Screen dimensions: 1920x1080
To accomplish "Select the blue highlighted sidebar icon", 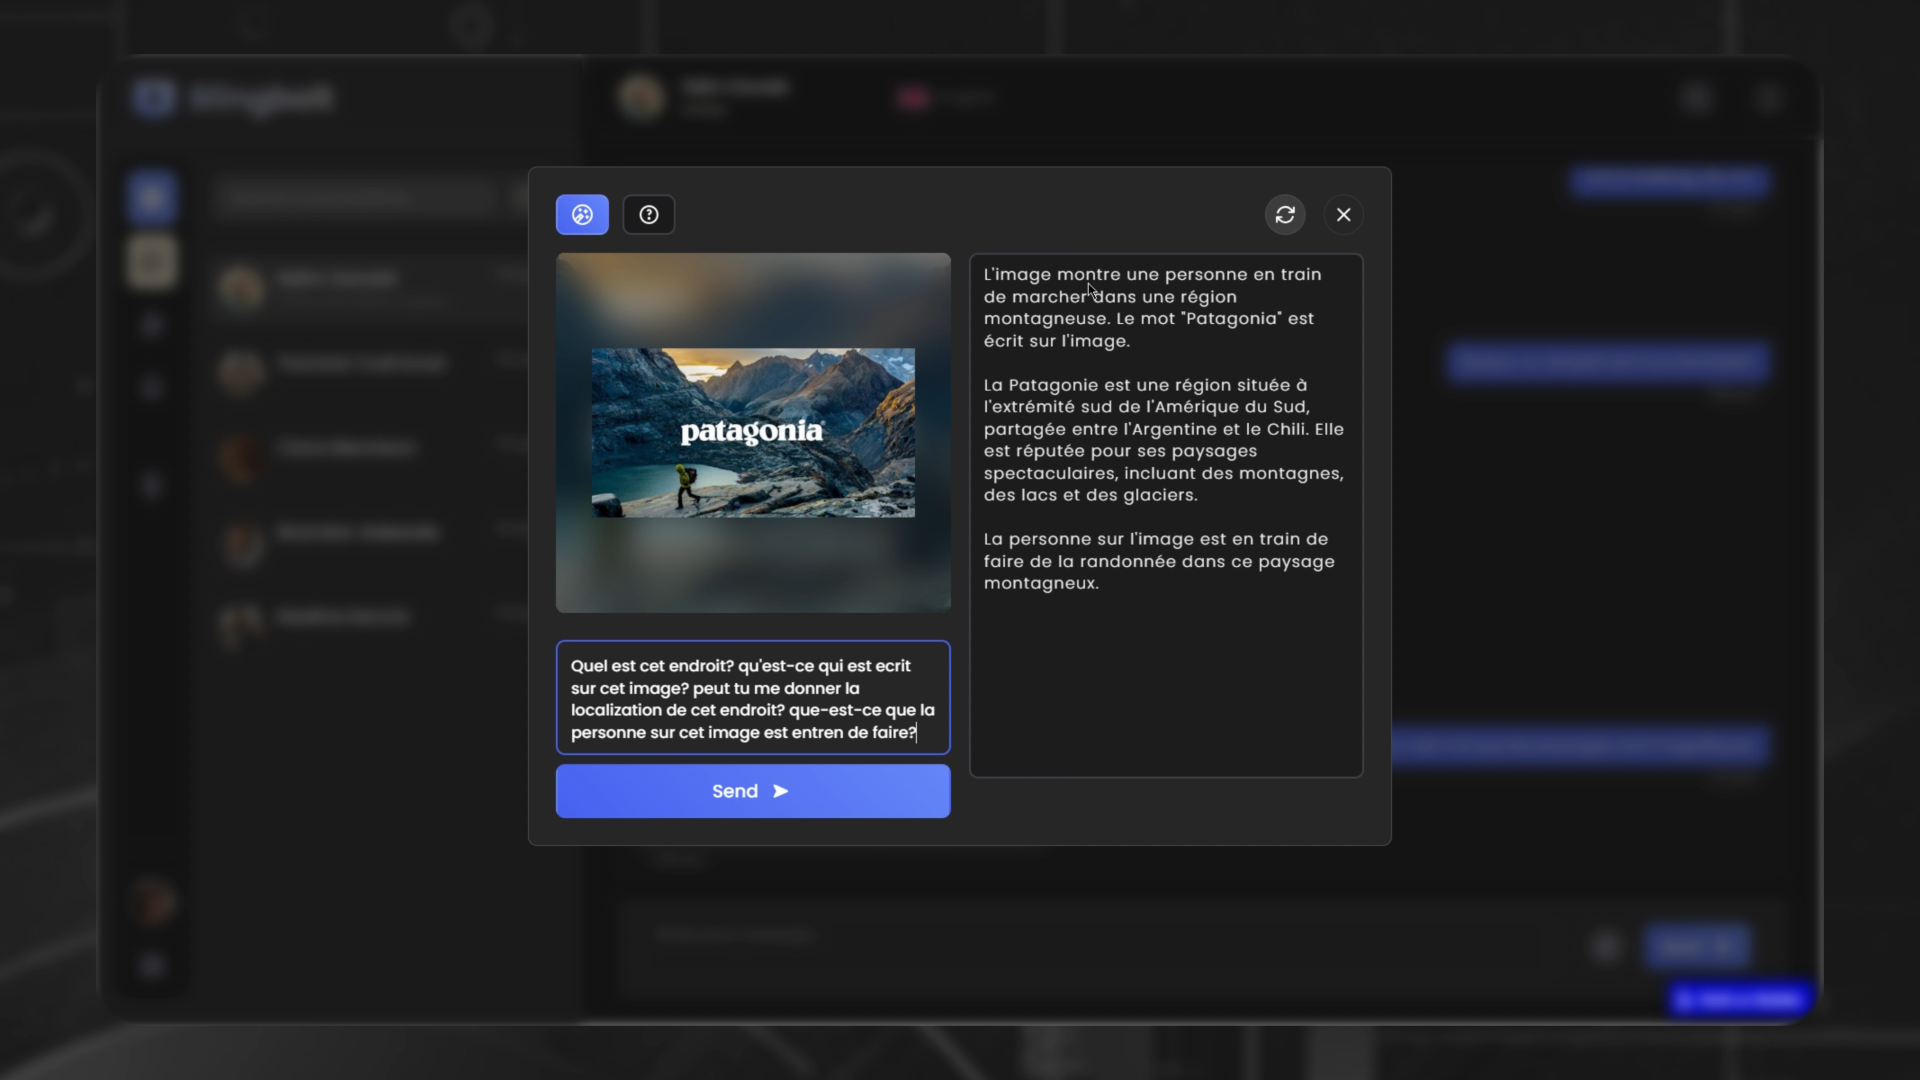I will 152,198.
